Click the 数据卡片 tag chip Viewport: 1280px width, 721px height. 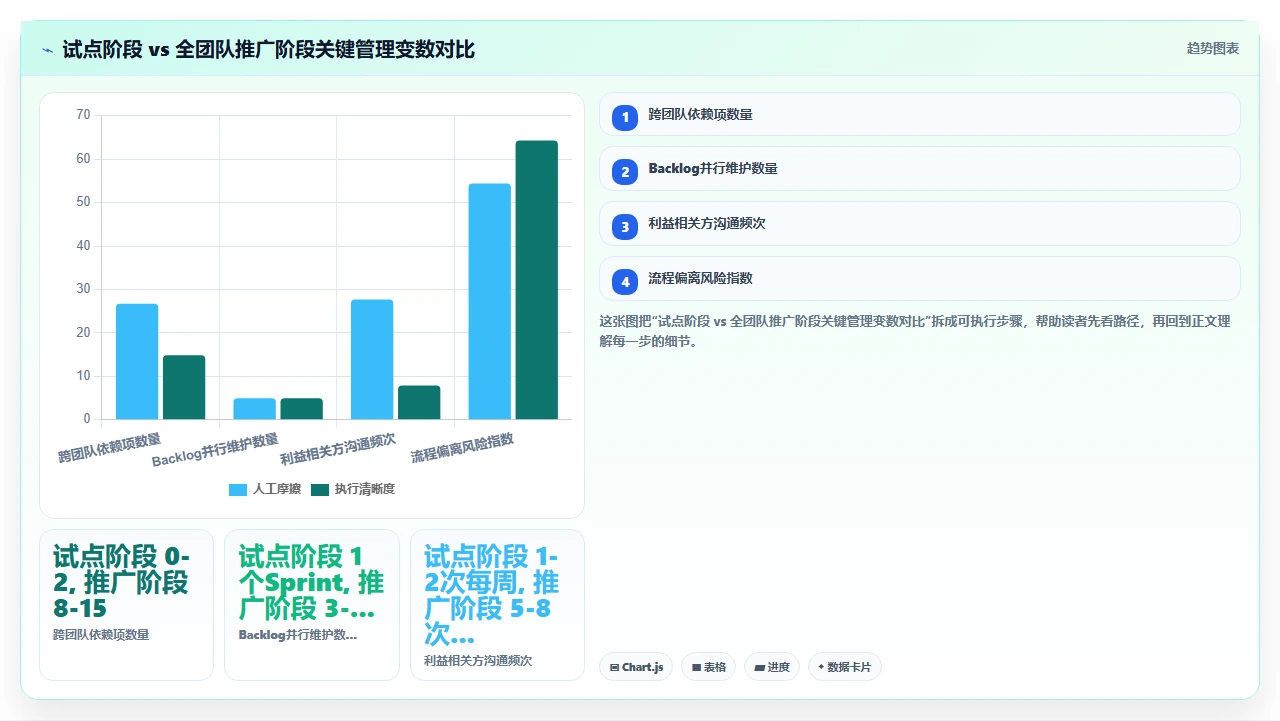click(x=844, y=667)
